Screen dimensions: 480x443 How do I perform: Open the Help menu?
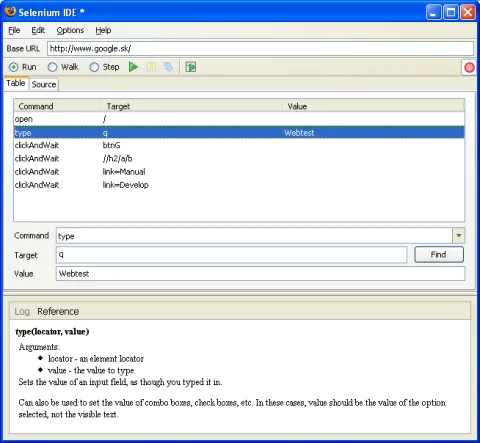click(x=103, y=30)
